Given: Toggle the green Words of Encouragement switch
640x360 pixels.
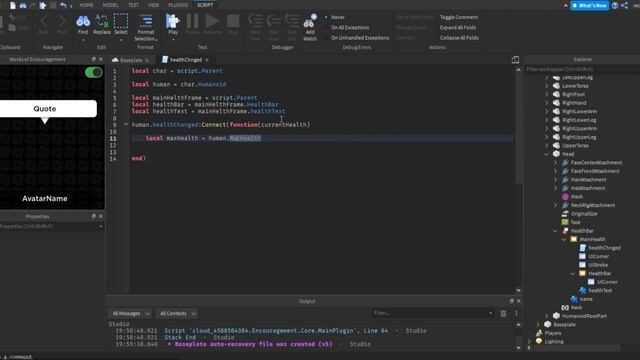Looking at the screenshot, I should [x=93, y=72].
